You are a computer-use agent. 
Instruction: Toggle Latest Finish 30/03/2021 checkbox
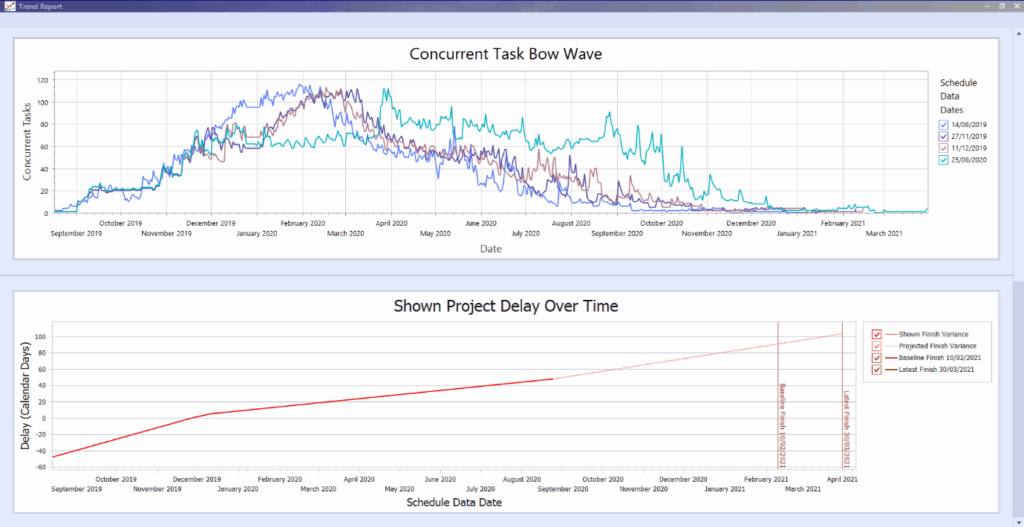pos(877,371)
